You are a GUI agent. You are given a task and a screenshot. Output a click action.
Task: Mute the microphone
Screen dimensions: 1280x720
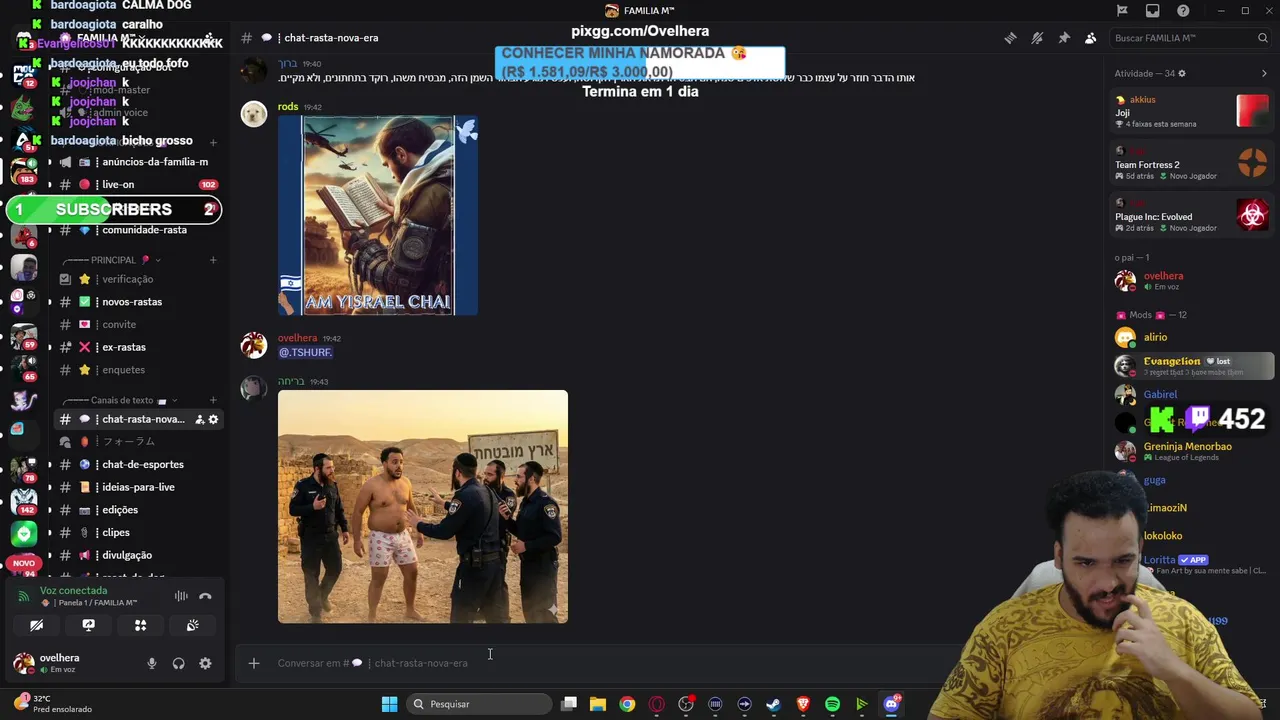click(152, 663)
